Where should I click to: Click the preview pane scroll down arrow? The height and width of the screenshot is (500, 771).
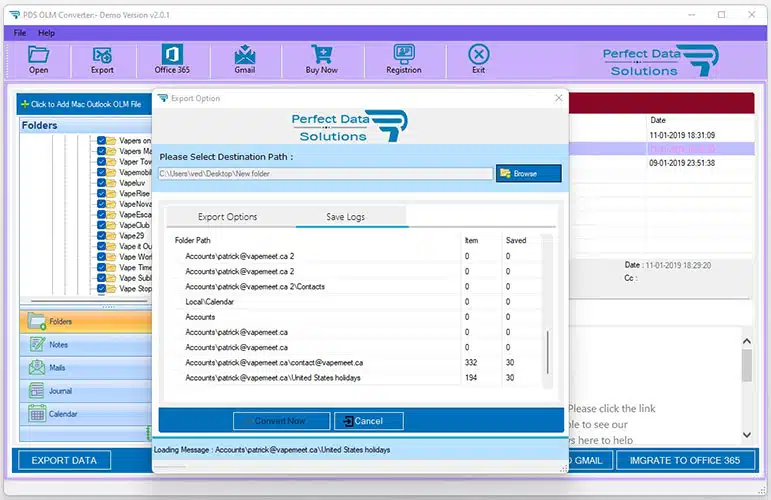point(747,435)
